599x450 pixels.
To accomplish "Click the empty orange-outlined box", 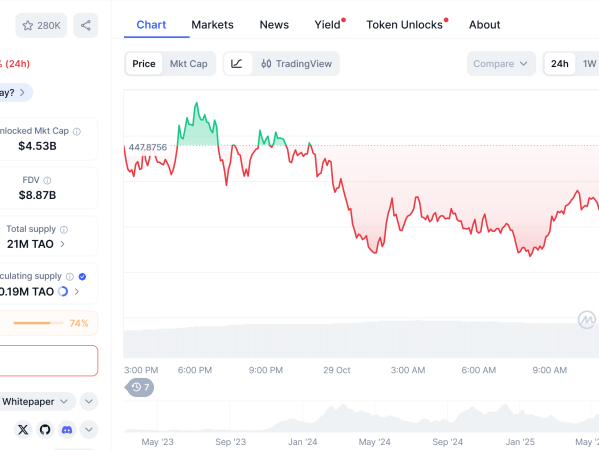I will pyautogui.click(x=49, y=361).
